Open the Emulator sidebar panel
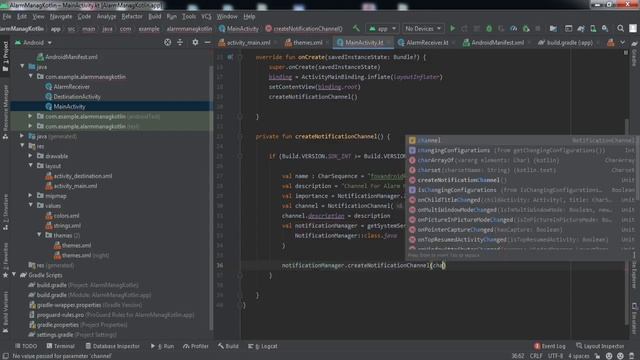640x360 pixels. [635, 318]
